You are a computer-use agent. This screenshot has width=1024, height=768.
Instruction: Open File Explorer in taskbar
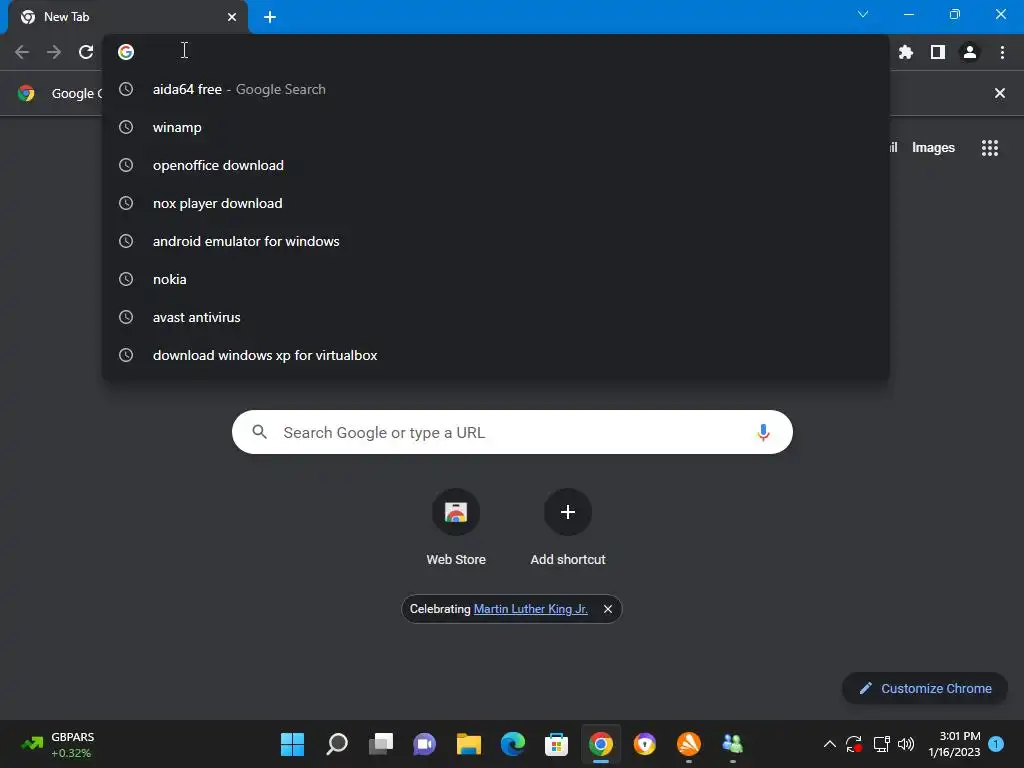pyautogui.click(x=468, y=744)
